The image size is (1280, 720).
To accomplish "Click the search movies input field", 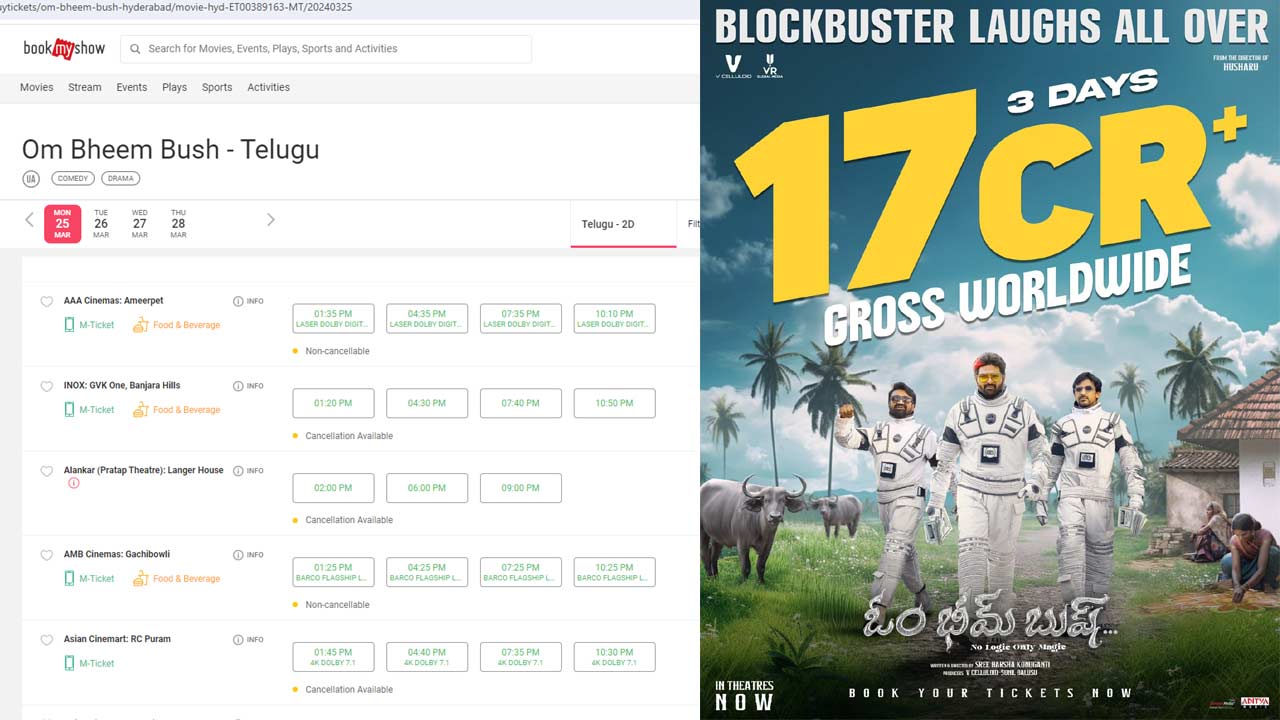I will pos(326,48).
